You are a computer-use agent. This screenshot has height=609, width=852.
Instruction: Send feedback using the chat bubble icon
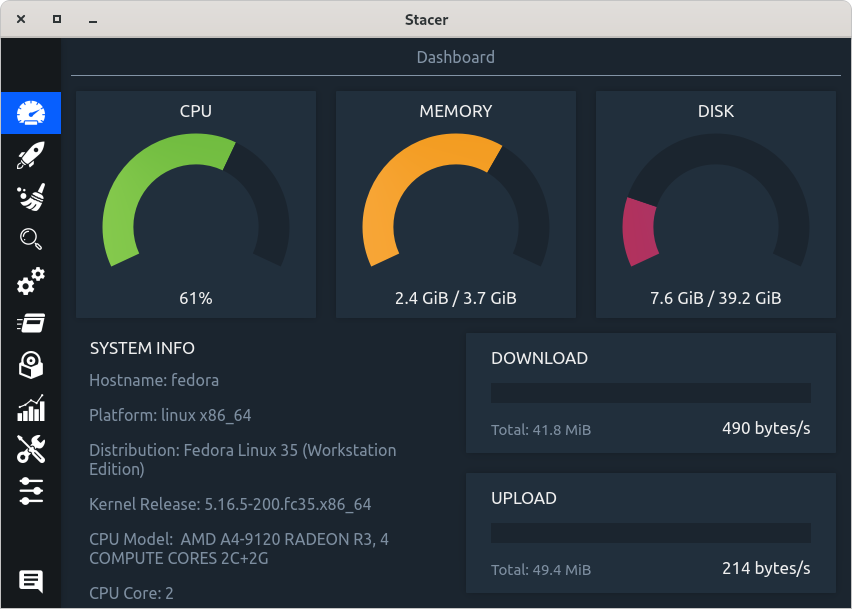(x=30, y=581)
